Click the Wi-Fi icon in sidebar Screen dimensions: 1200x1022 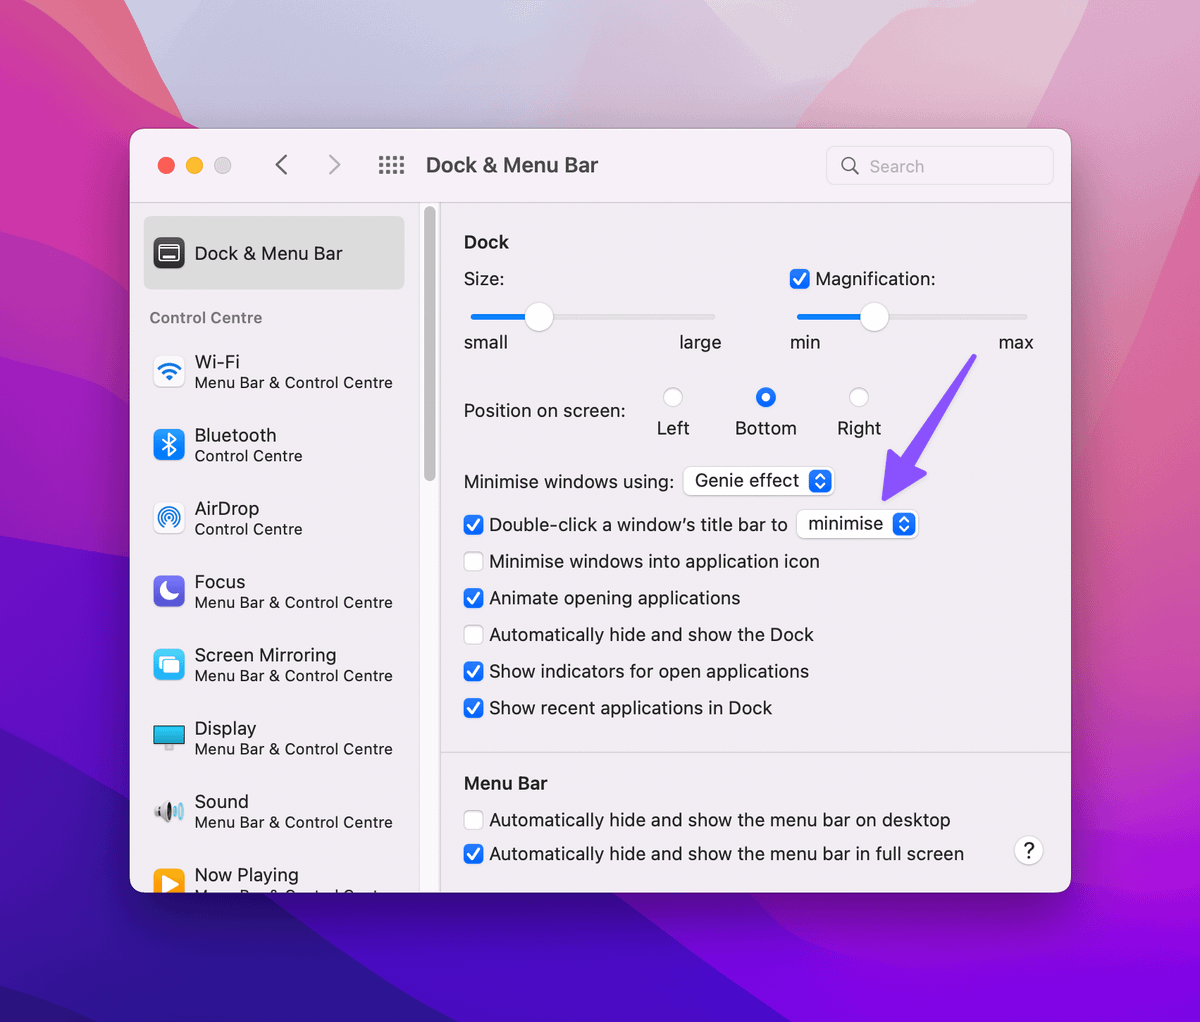click(169, 371)
